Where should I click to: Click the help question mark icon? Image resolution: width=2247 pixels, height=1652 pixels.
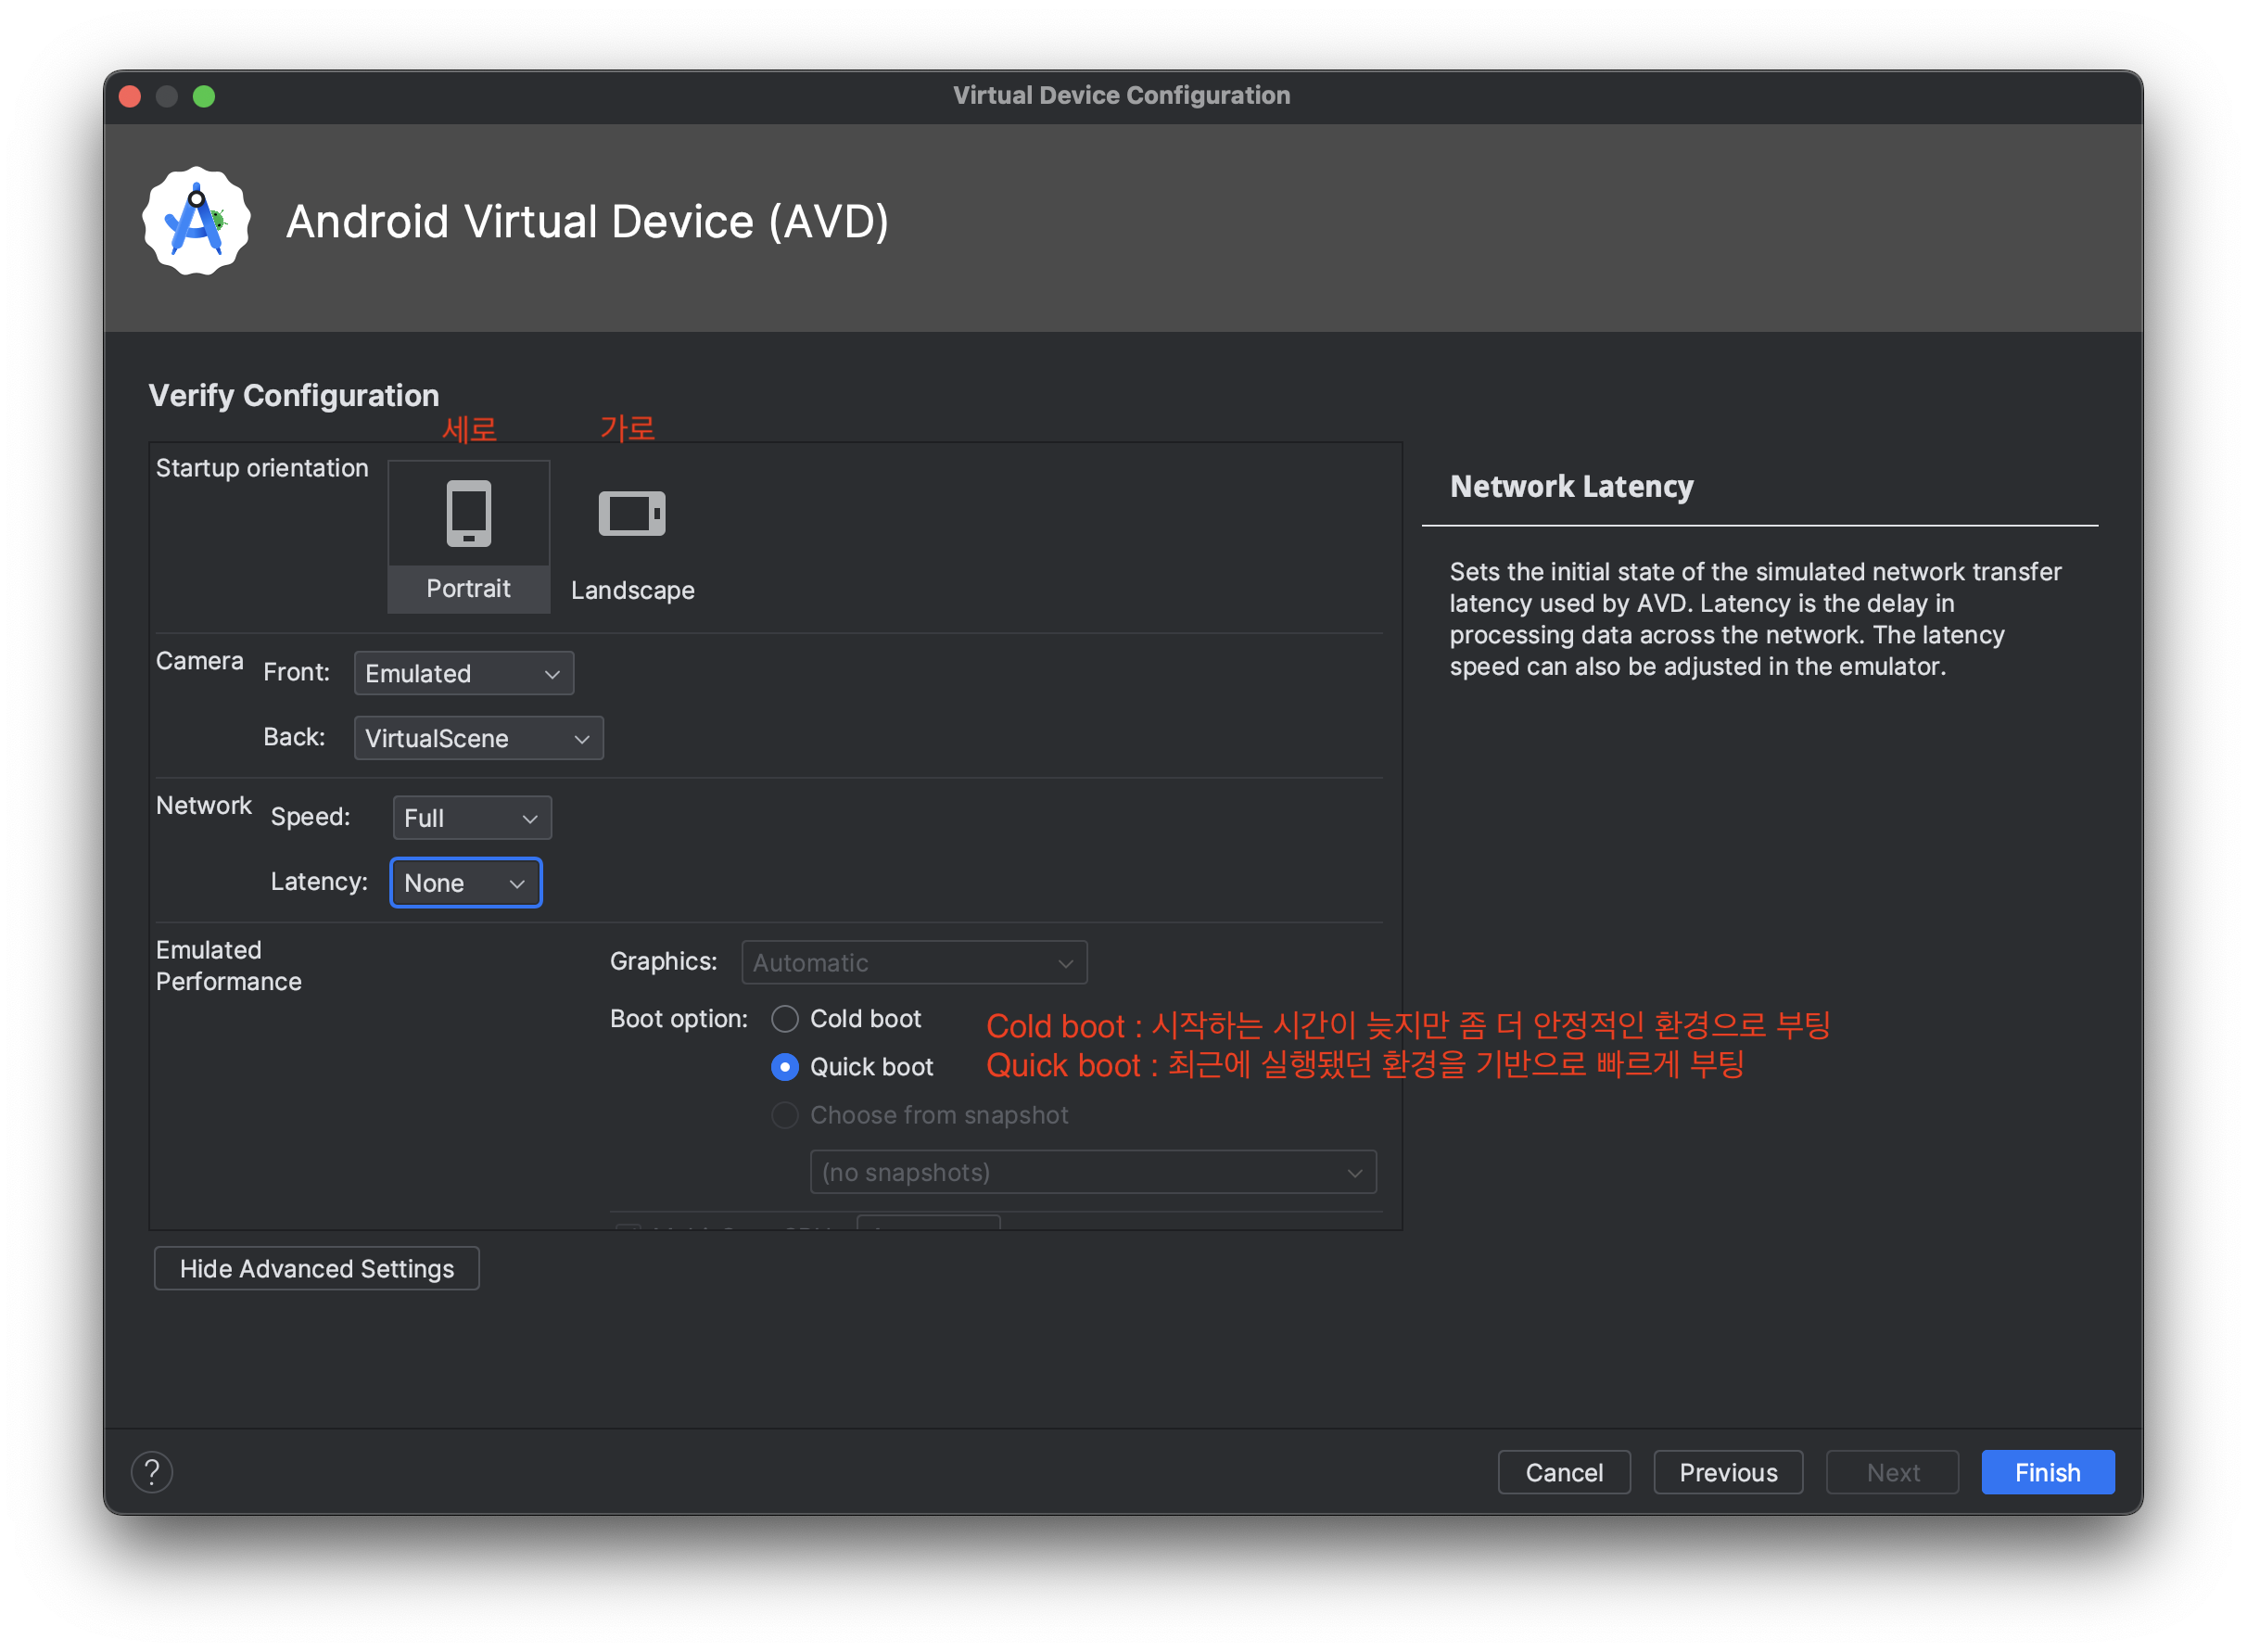pyautogui.click(x=152, y=1472)
